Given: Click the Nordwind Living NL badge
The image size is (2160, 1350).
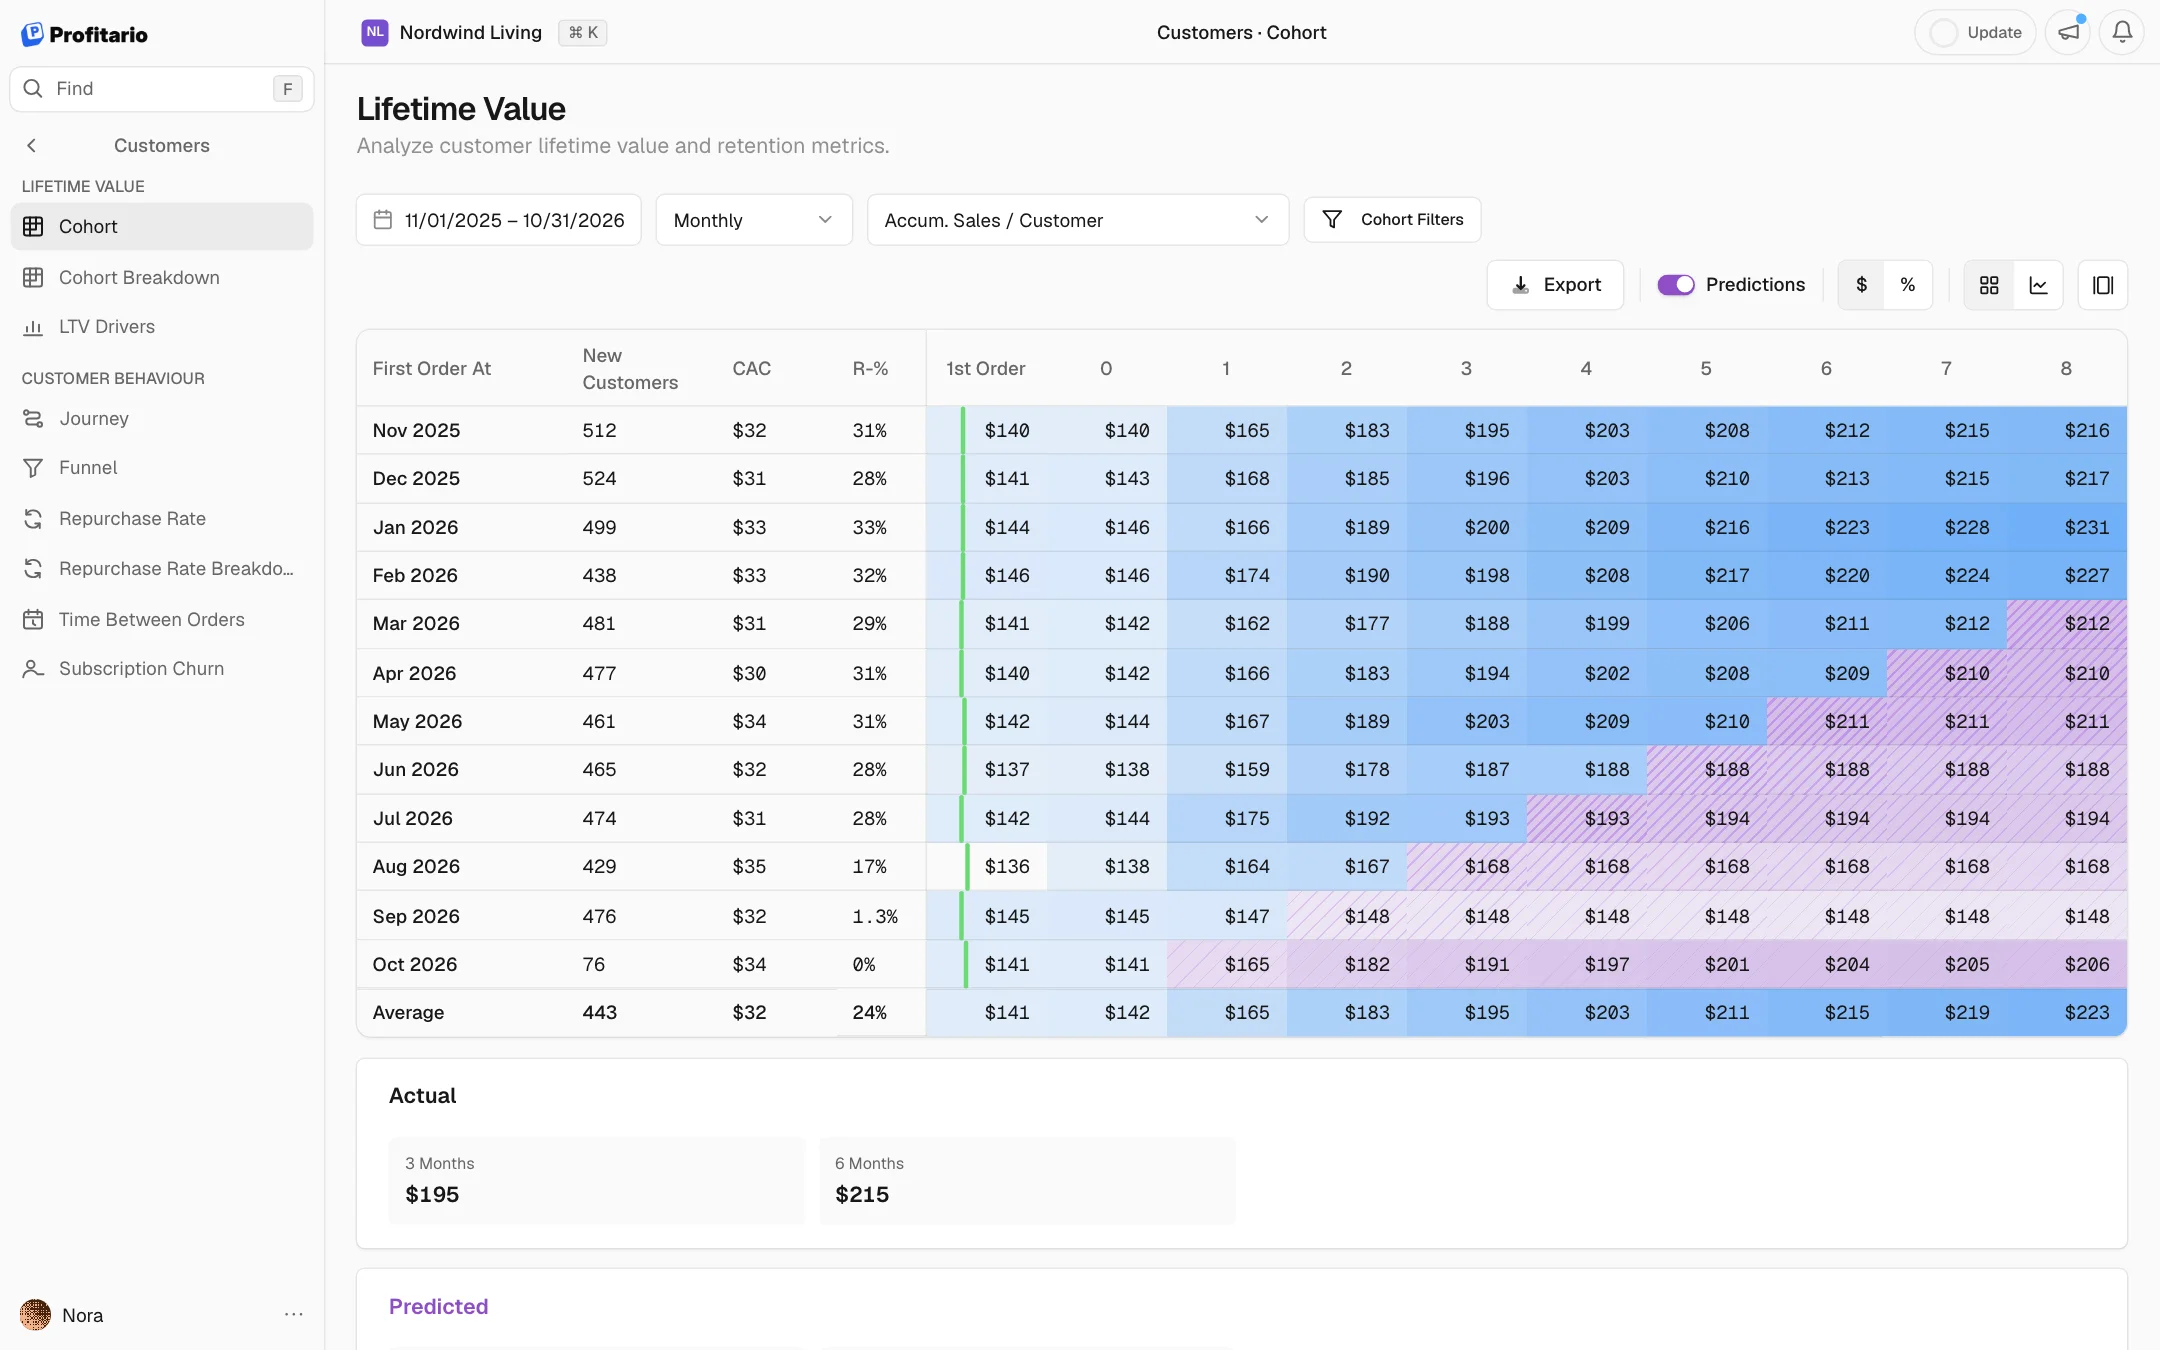Looking at the screenshot, I should pos(375,32).
